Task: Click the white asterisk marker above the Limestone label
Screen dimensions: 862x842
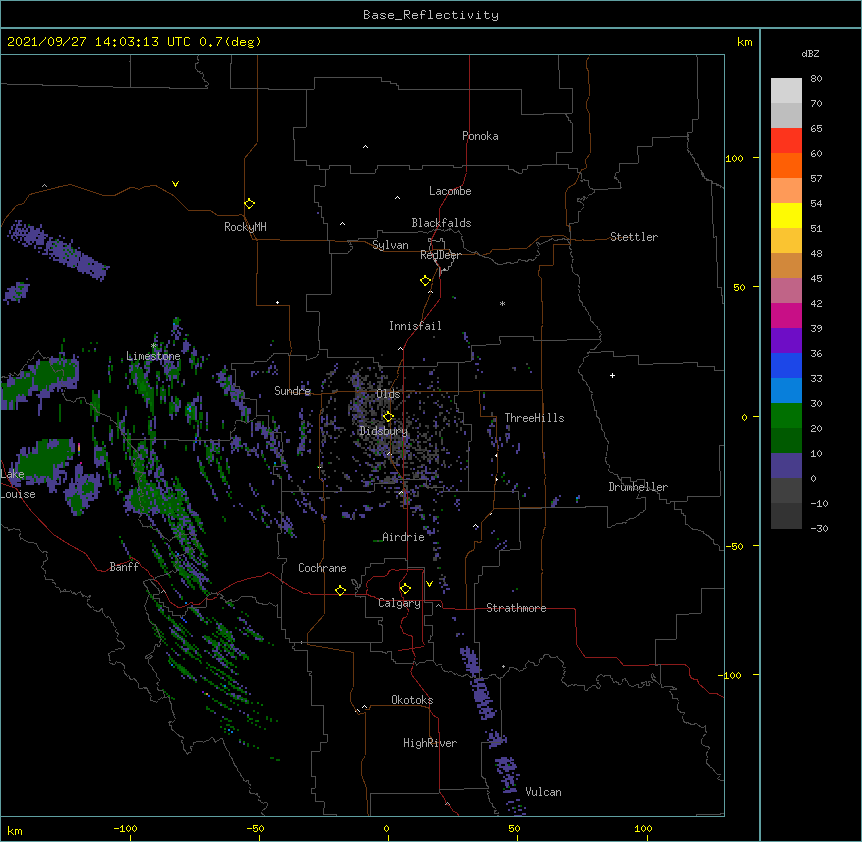Action: [154, 346]
